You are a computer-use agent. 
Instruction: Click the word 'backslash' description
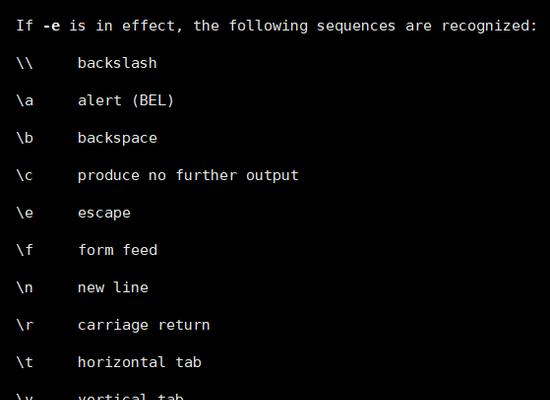point(117,63)
